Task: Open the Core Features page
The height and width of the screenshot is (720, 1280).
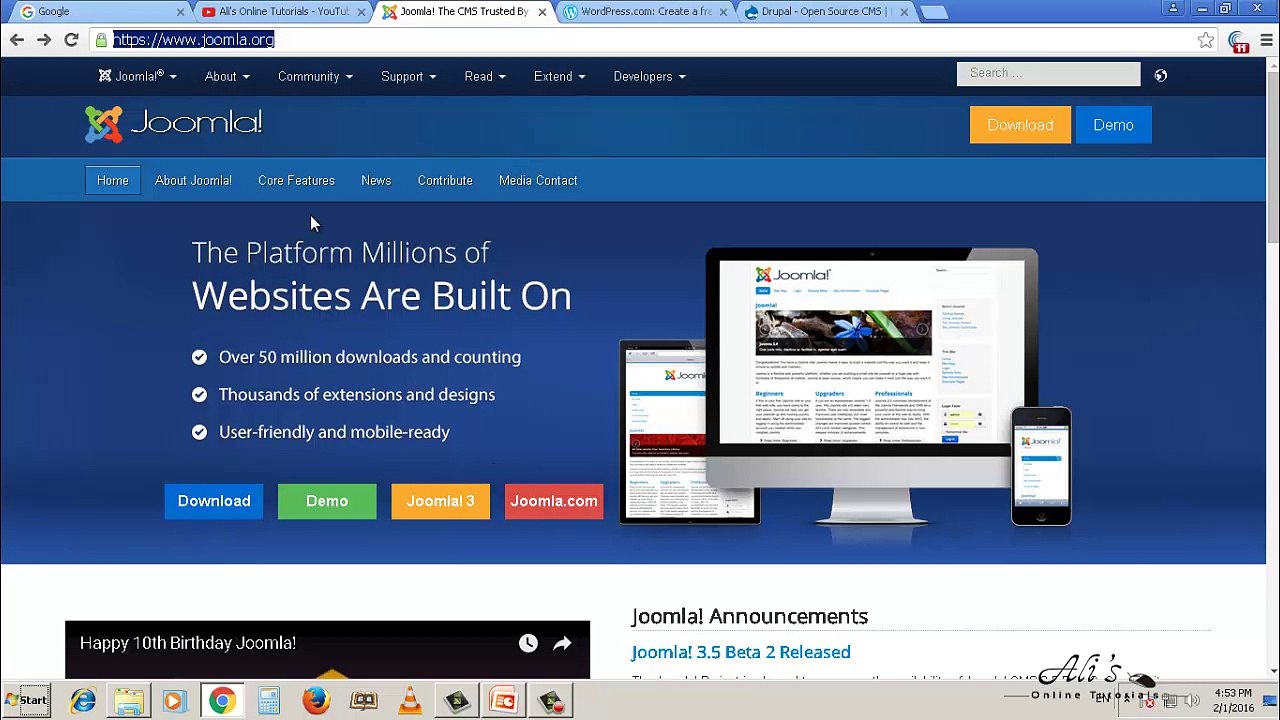Action: [296, 180]
